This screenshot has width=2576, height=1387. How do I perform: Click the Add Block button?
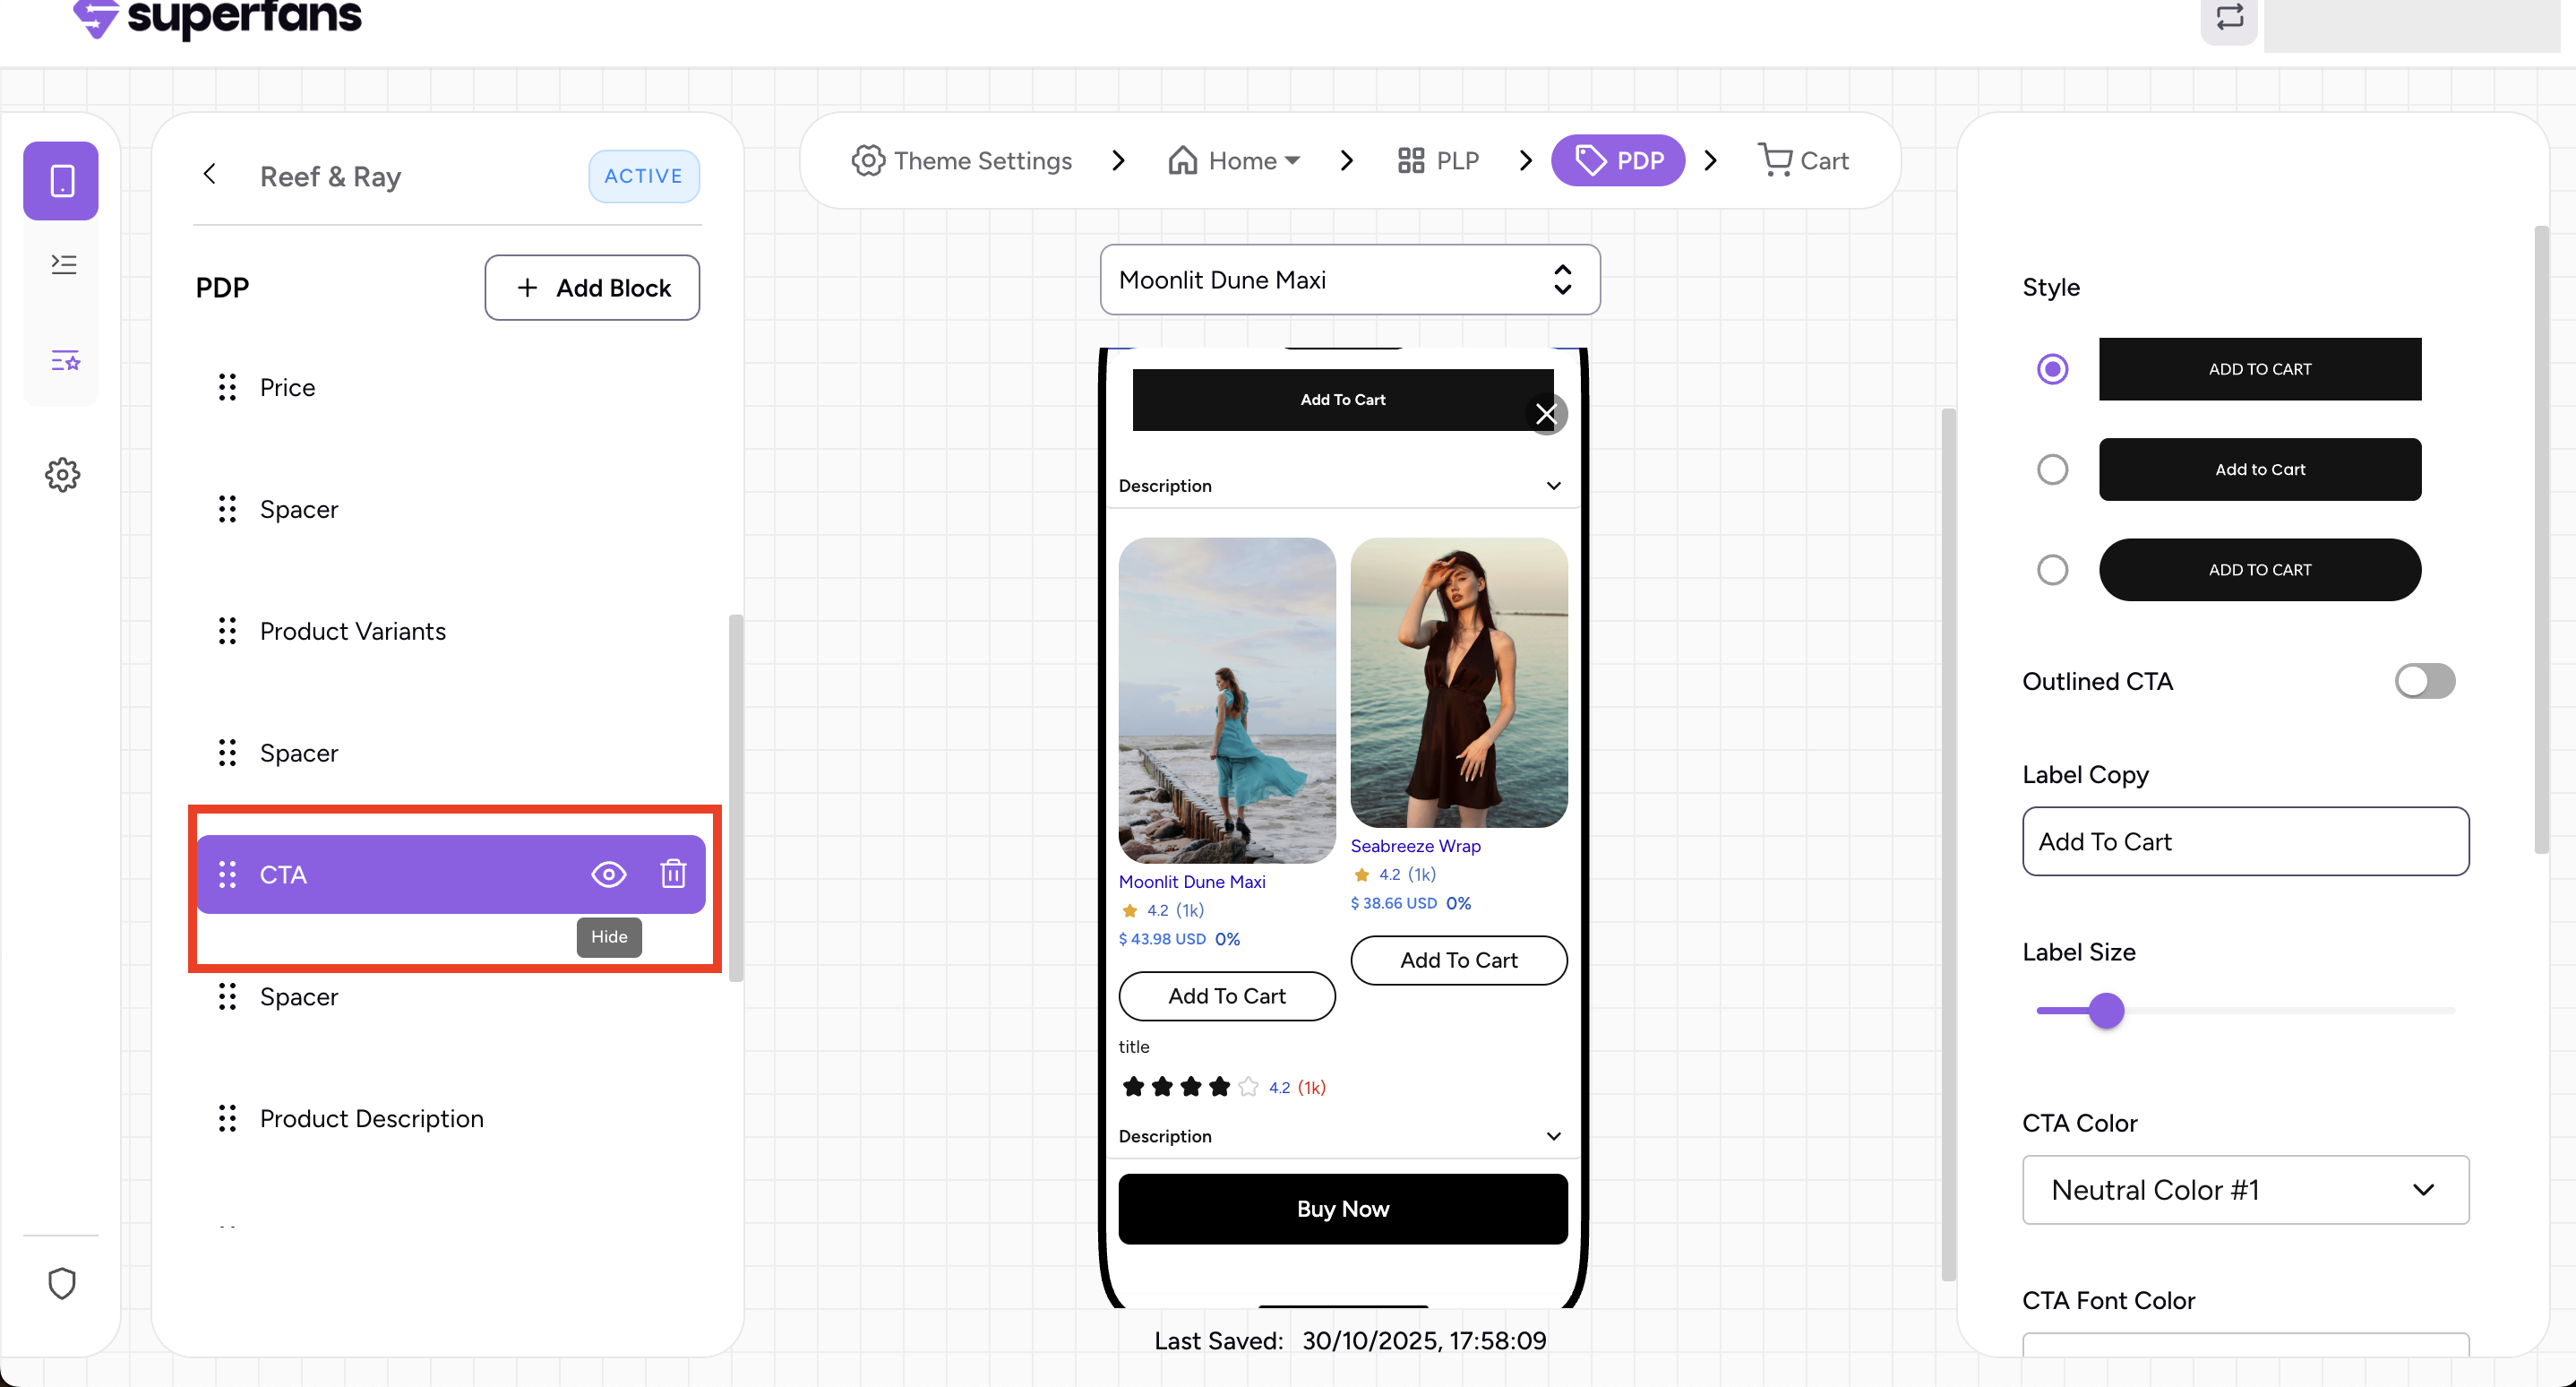(x=592, y=288)
